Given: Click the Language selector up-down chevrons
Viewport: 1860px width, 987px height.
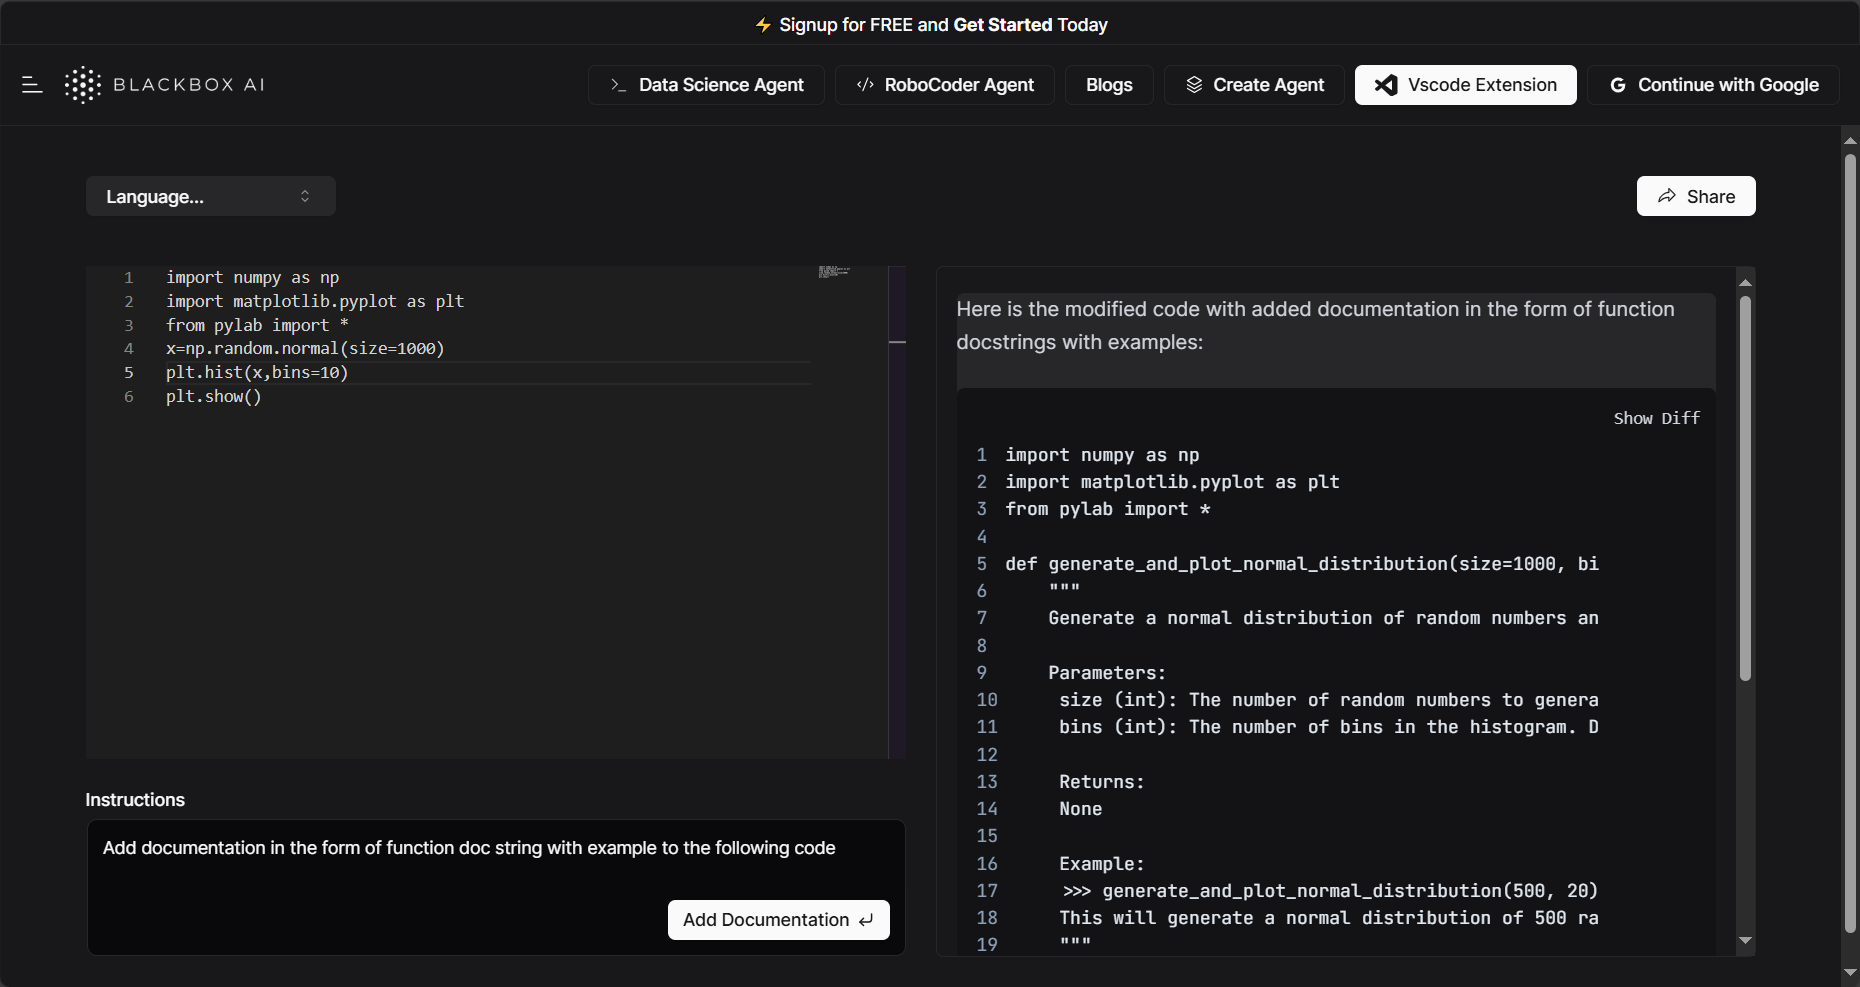Looking at the screenshot, I should point(305,196).
